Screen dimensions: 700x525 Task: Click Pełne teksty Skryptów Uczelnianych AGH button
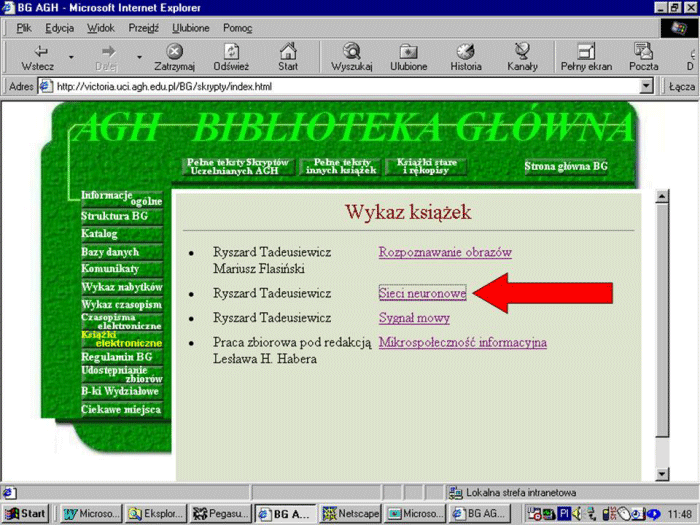[238, 167]
